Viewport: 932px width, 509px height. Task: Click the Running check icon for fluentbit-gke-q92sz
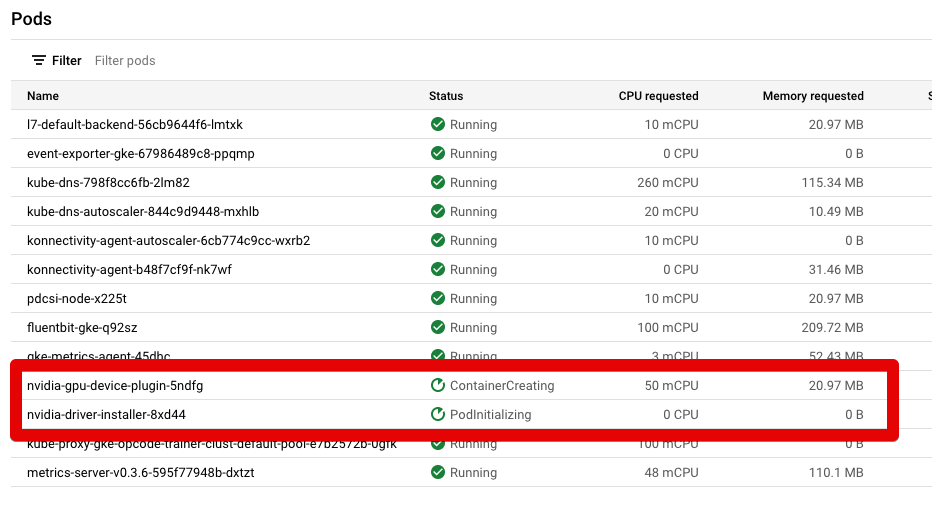(x=437, y=328)
